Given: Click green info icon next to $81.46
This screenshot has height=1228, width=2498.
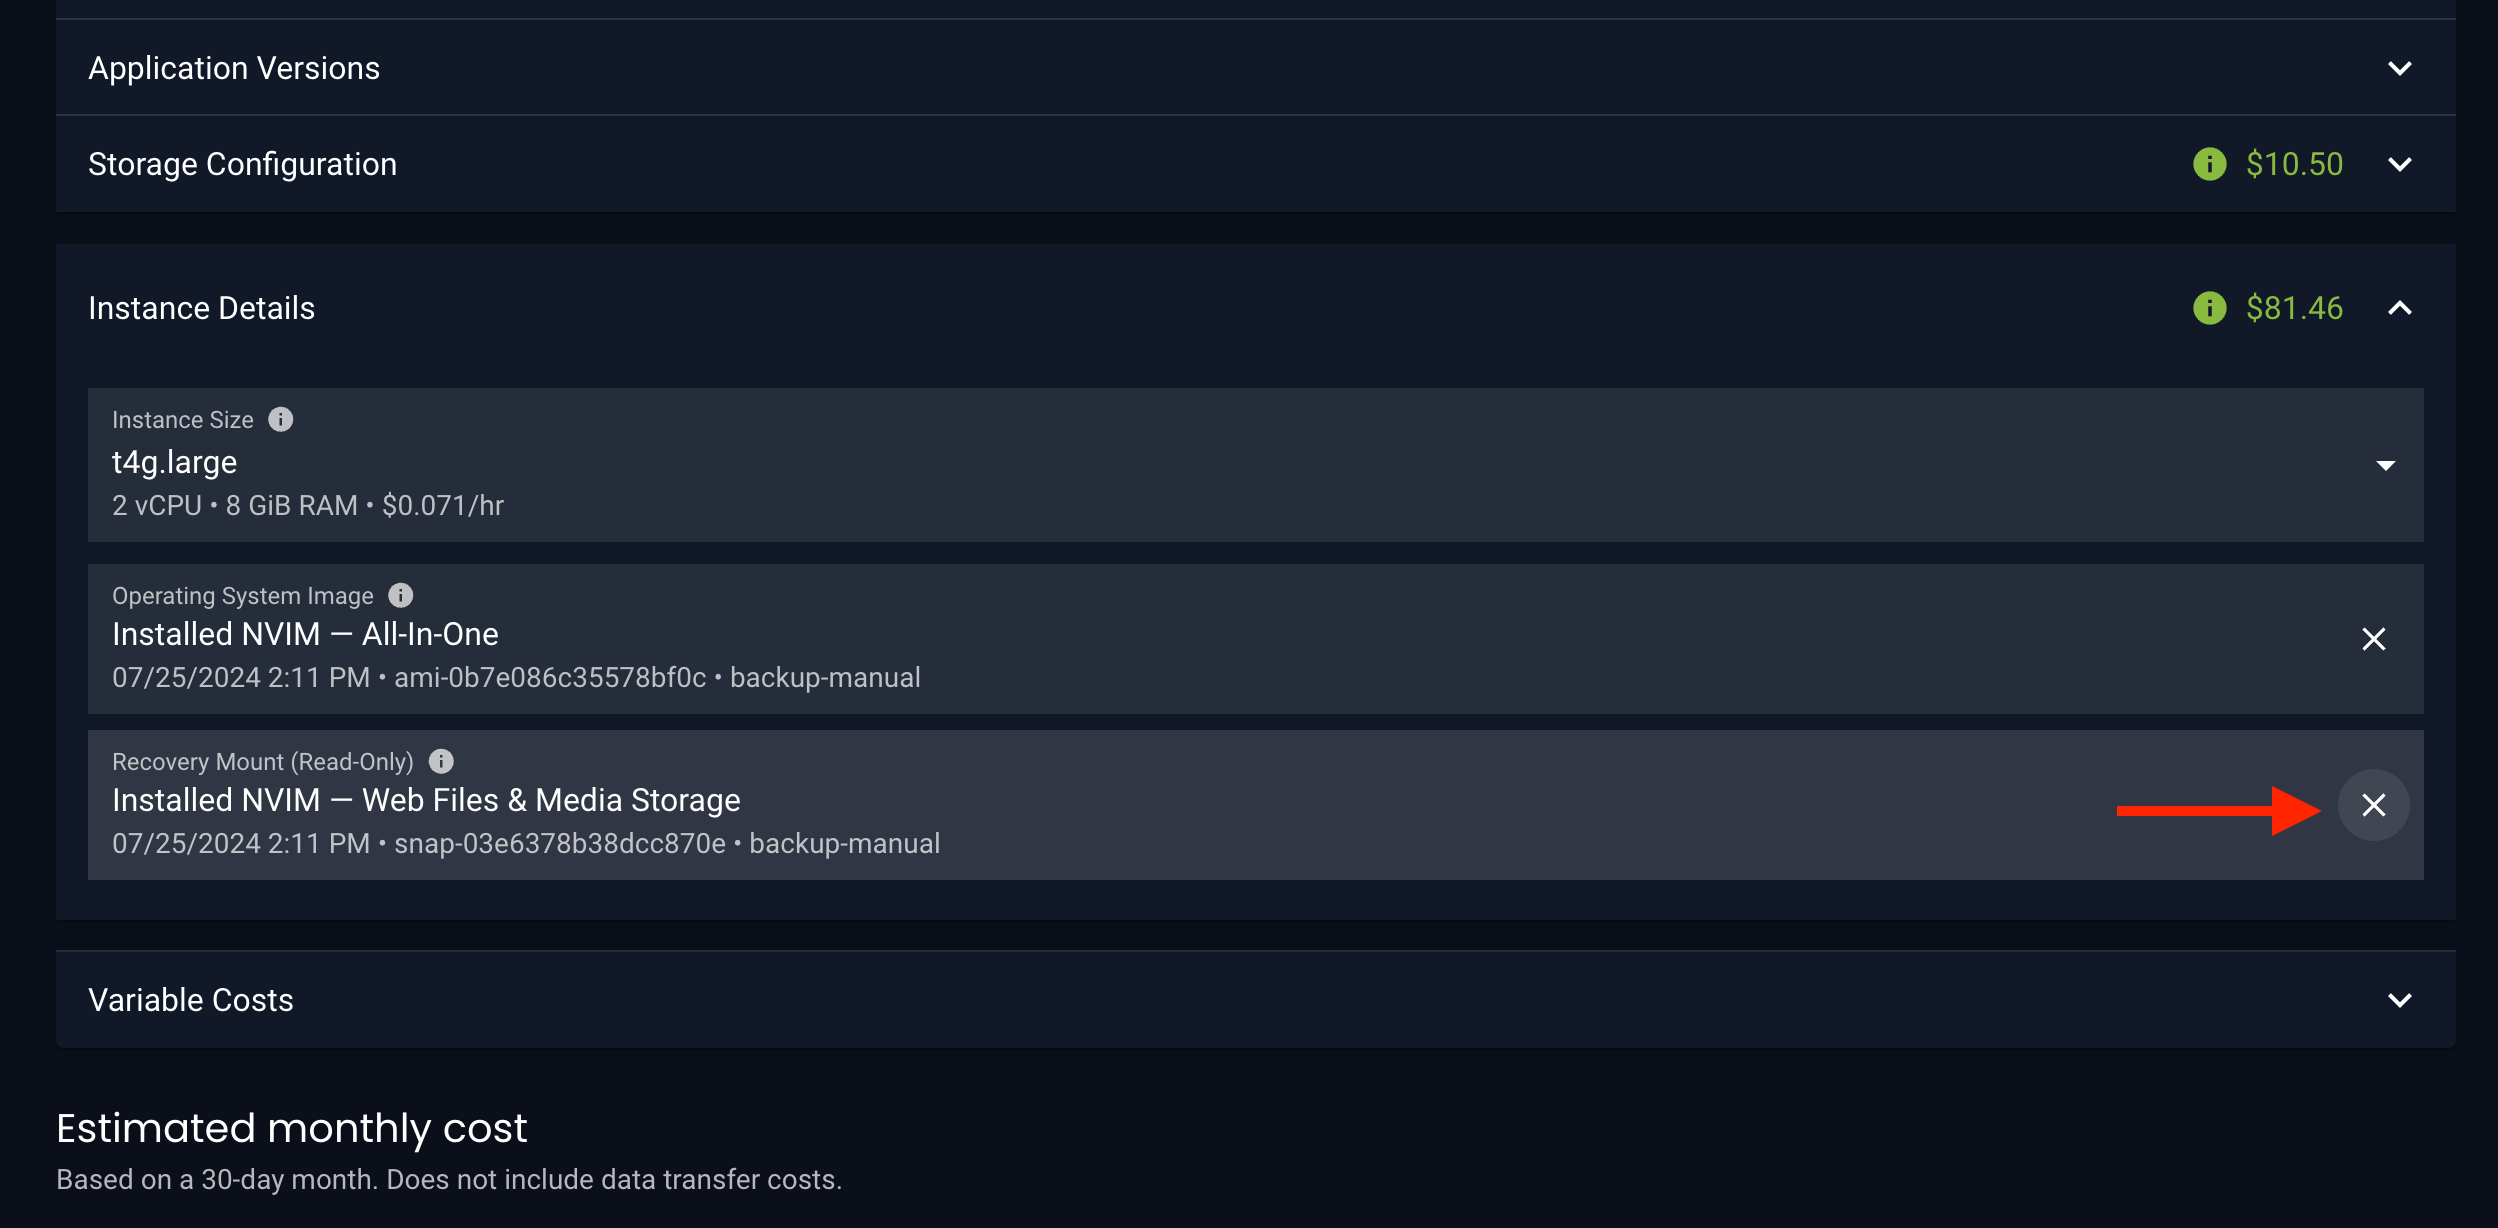Looking at the screenshot, I should 2209,308.
